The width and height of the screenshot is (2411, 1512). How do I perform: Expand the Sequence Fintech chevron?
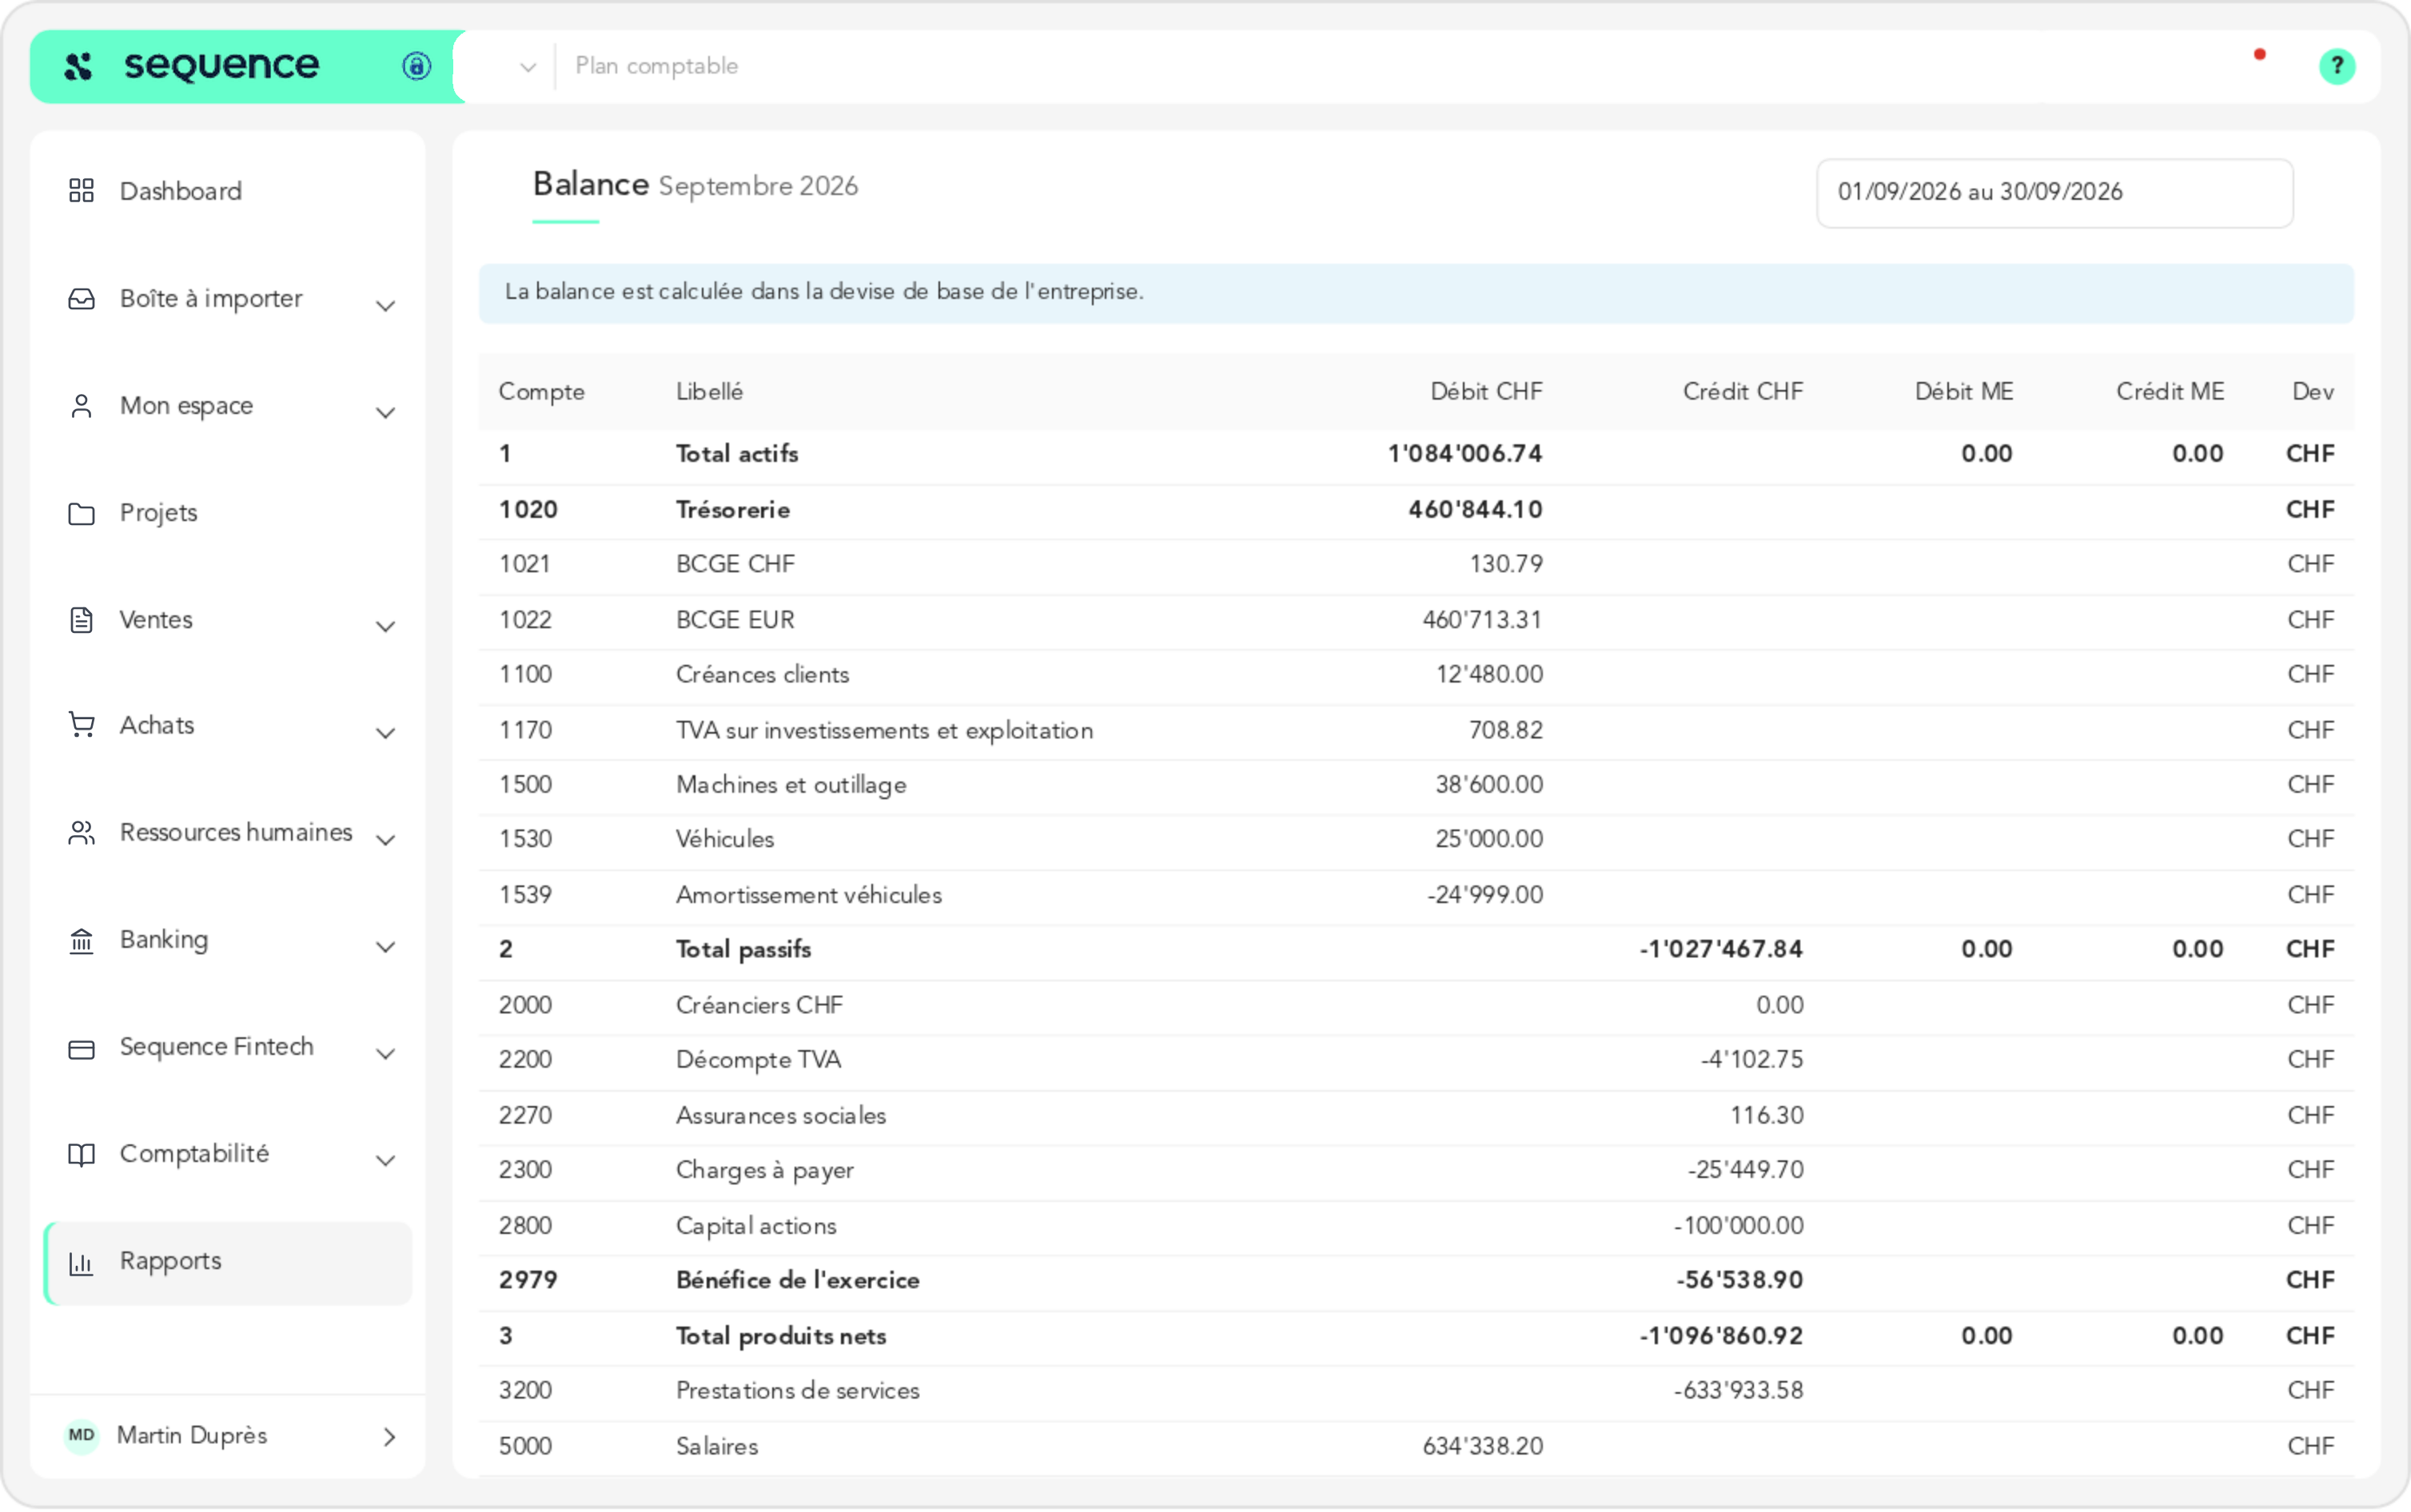tap(386, 1053)
